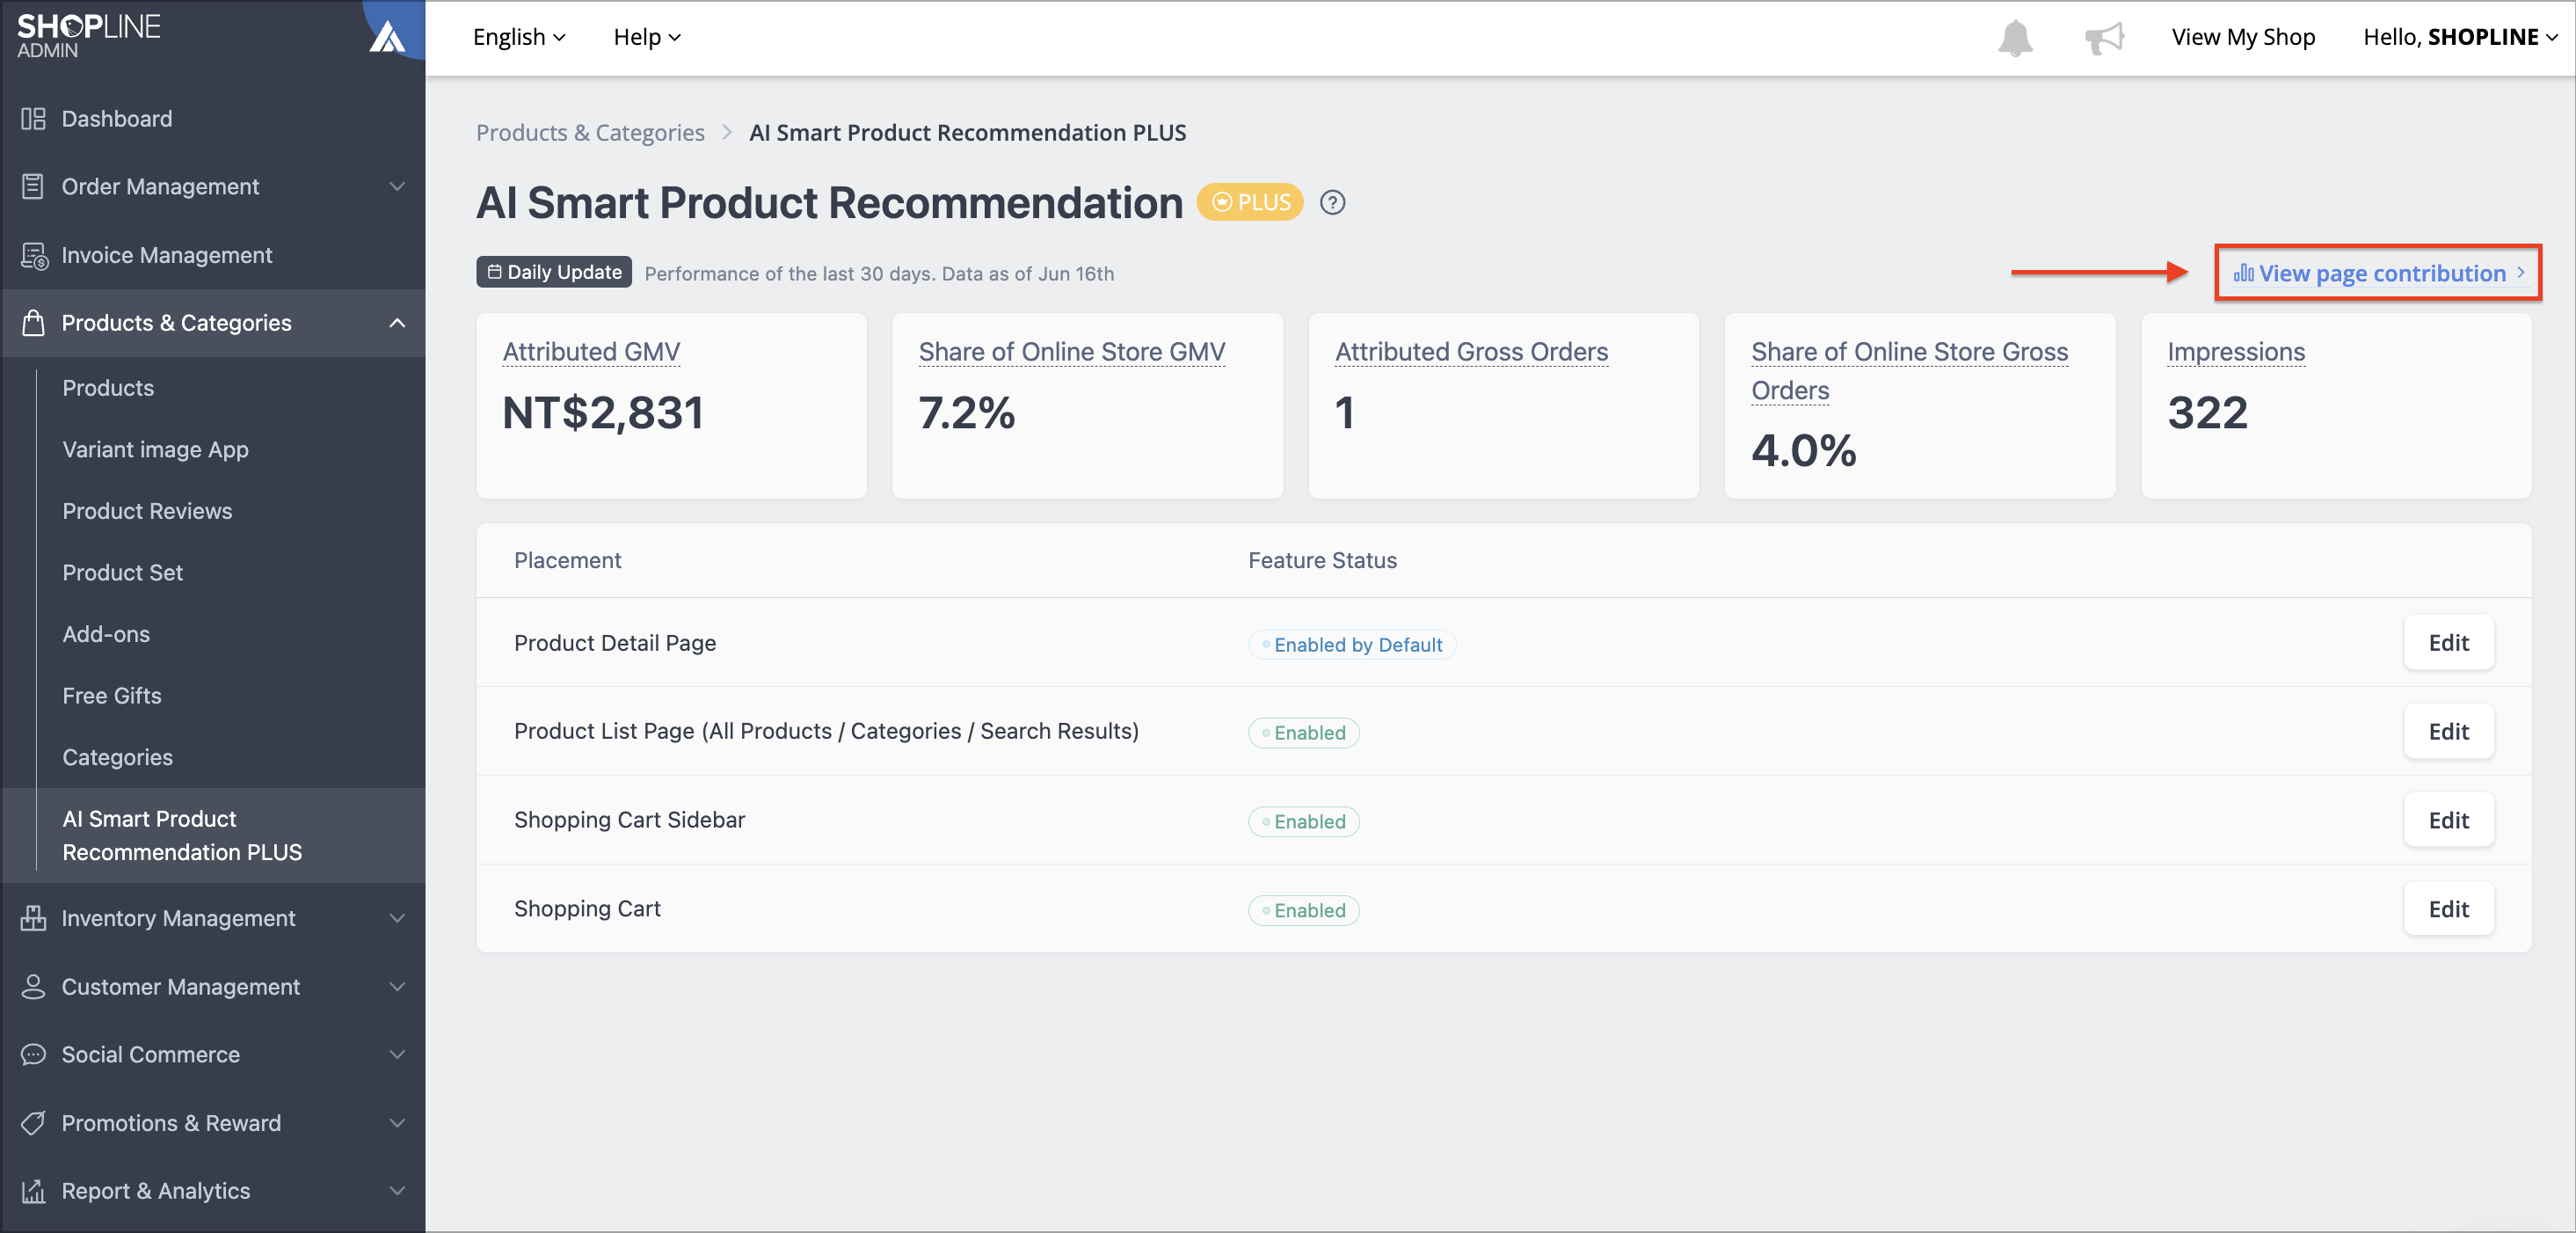Open Product Reviews in the sidebar
The width and height of the screenshot is (2576, 1233).
(x=147, y=511)
